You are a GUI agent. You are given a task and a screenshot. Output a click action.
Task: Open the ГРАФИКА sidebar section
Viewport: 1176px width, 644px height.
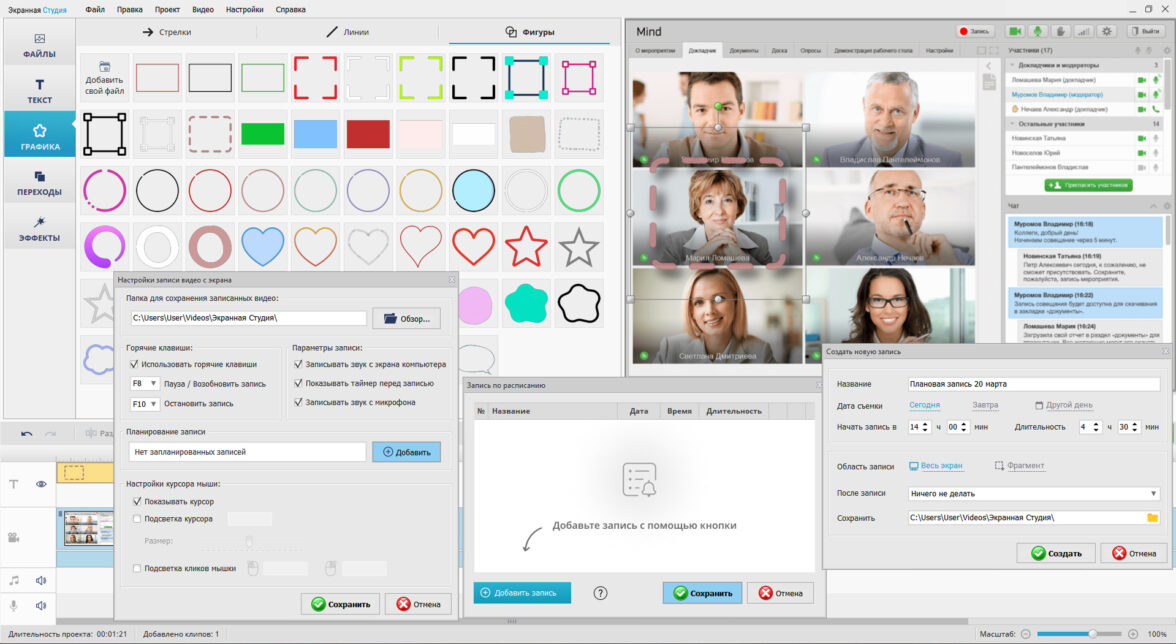pos(39,136)
